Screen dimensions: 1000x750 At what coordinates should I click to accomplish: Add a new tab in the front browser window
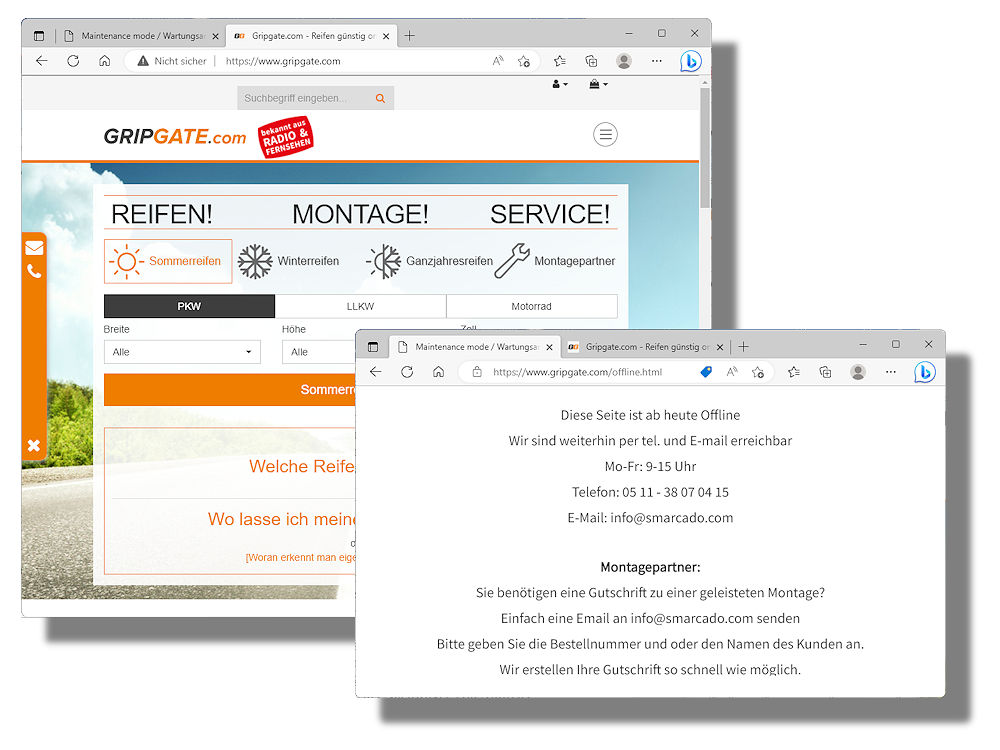point(743,347)
